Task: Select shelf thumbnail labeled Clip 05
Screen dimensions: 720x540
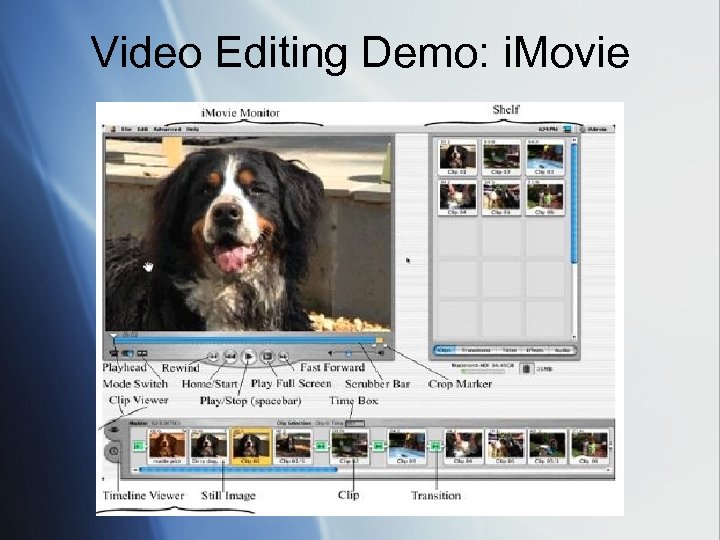Action: [x=501, y=197]
